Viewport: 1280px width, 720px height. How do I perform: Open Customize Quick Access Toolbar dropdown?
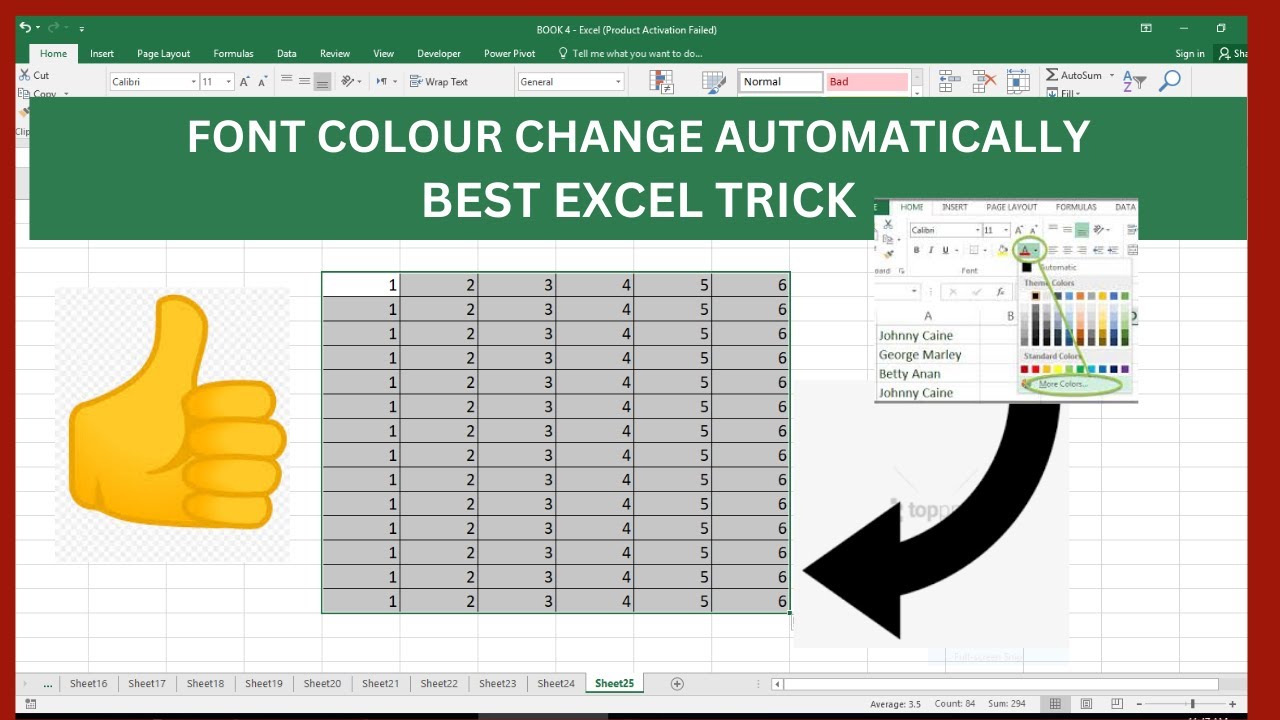pos(81,29)
